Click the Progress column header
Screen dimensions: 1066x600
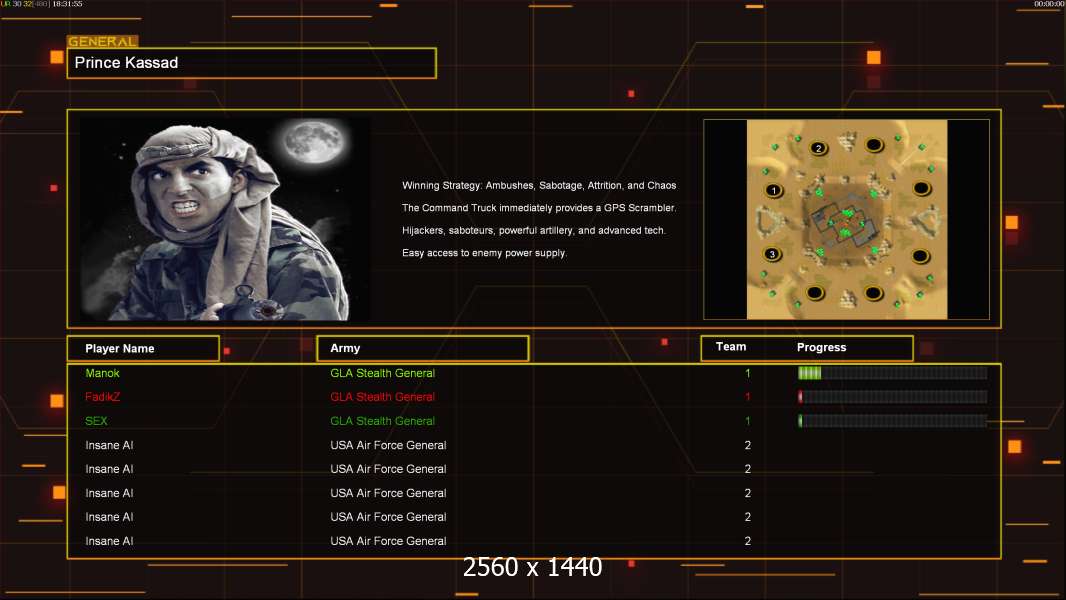(x=821, y=347)
